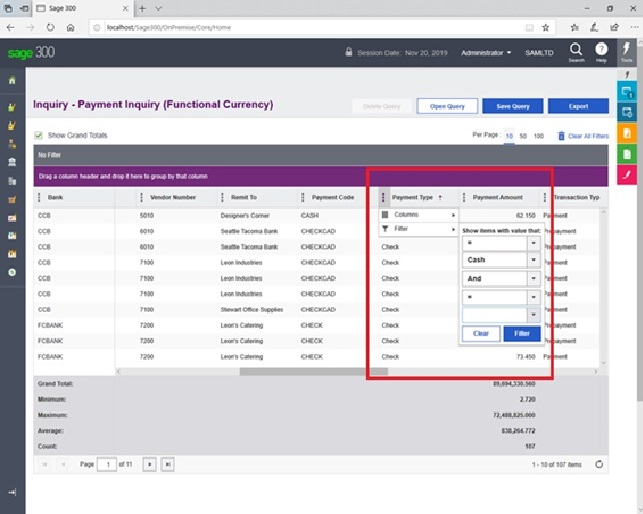
Task: Click the orange document icon on the right rail
Action: tap(627, 133)
